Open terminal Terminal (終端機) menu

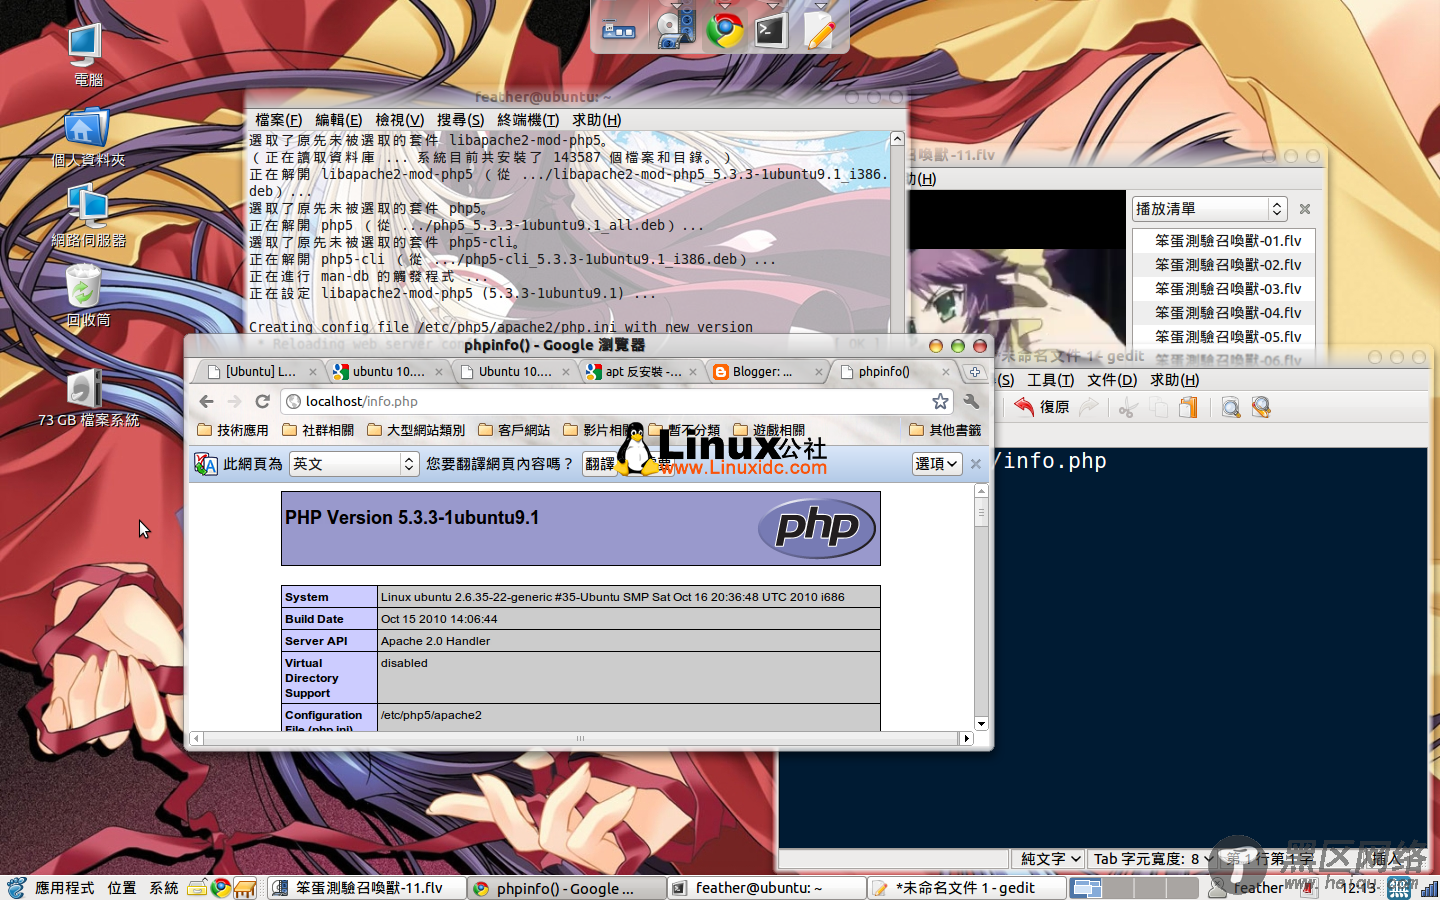528,120
